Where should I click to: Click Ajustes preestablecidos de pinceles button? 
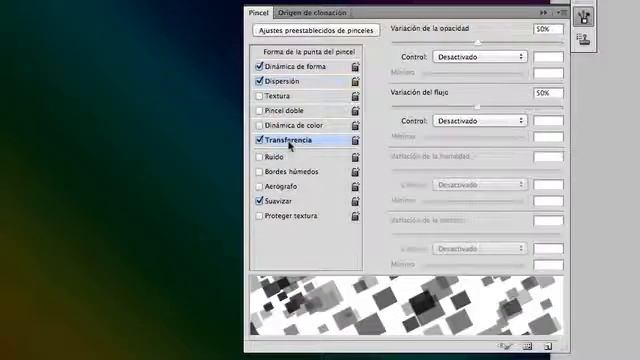[x=316, y=31]
